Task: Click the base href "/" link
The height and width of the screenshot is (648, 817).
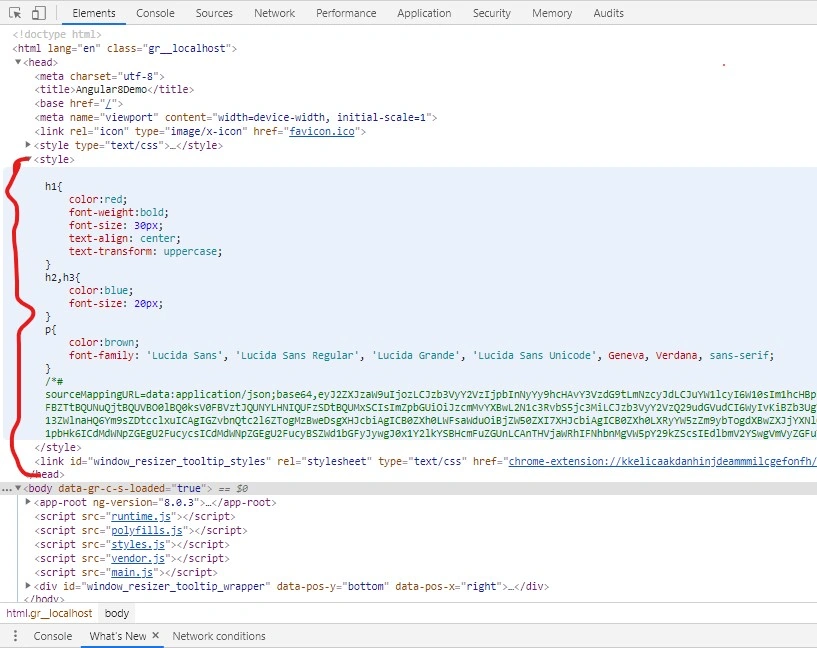Action: point(108,103)
